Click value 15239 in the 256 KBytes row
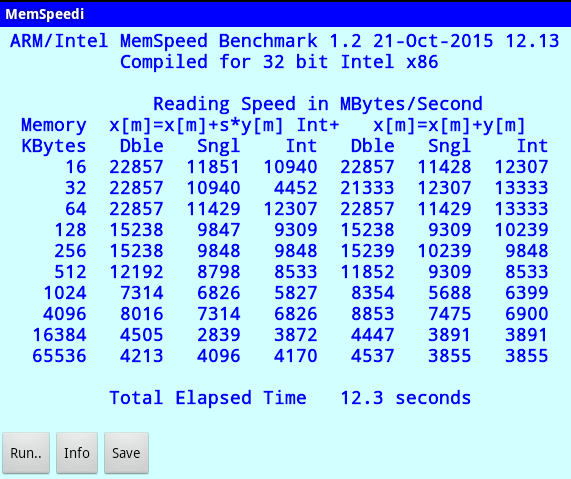The width and height of the screenshot is (571, 479). 367,251
